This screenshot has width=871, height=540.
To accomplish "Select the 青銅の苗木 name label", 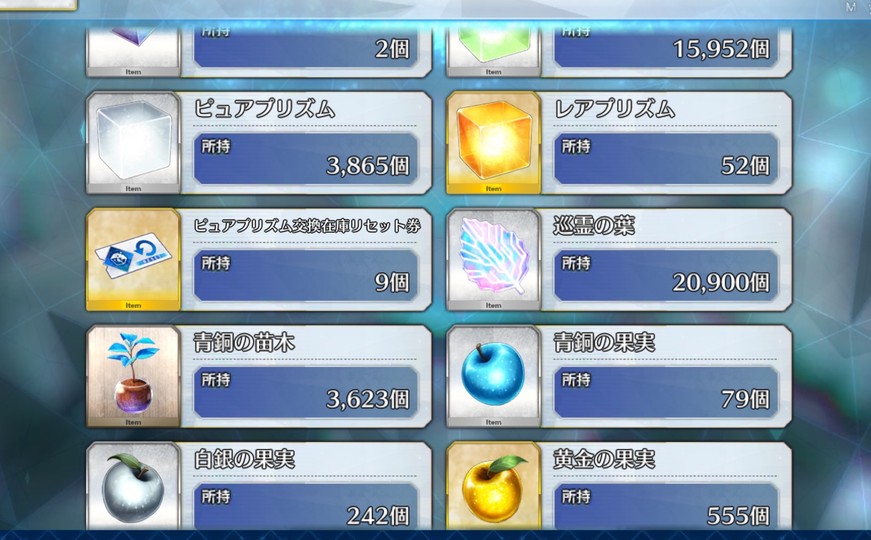I will click(244, 342).
